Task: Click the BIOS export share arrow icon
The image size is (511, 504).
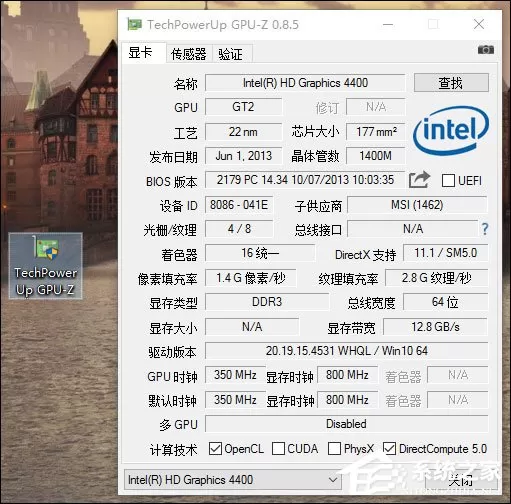Action: 419,180
